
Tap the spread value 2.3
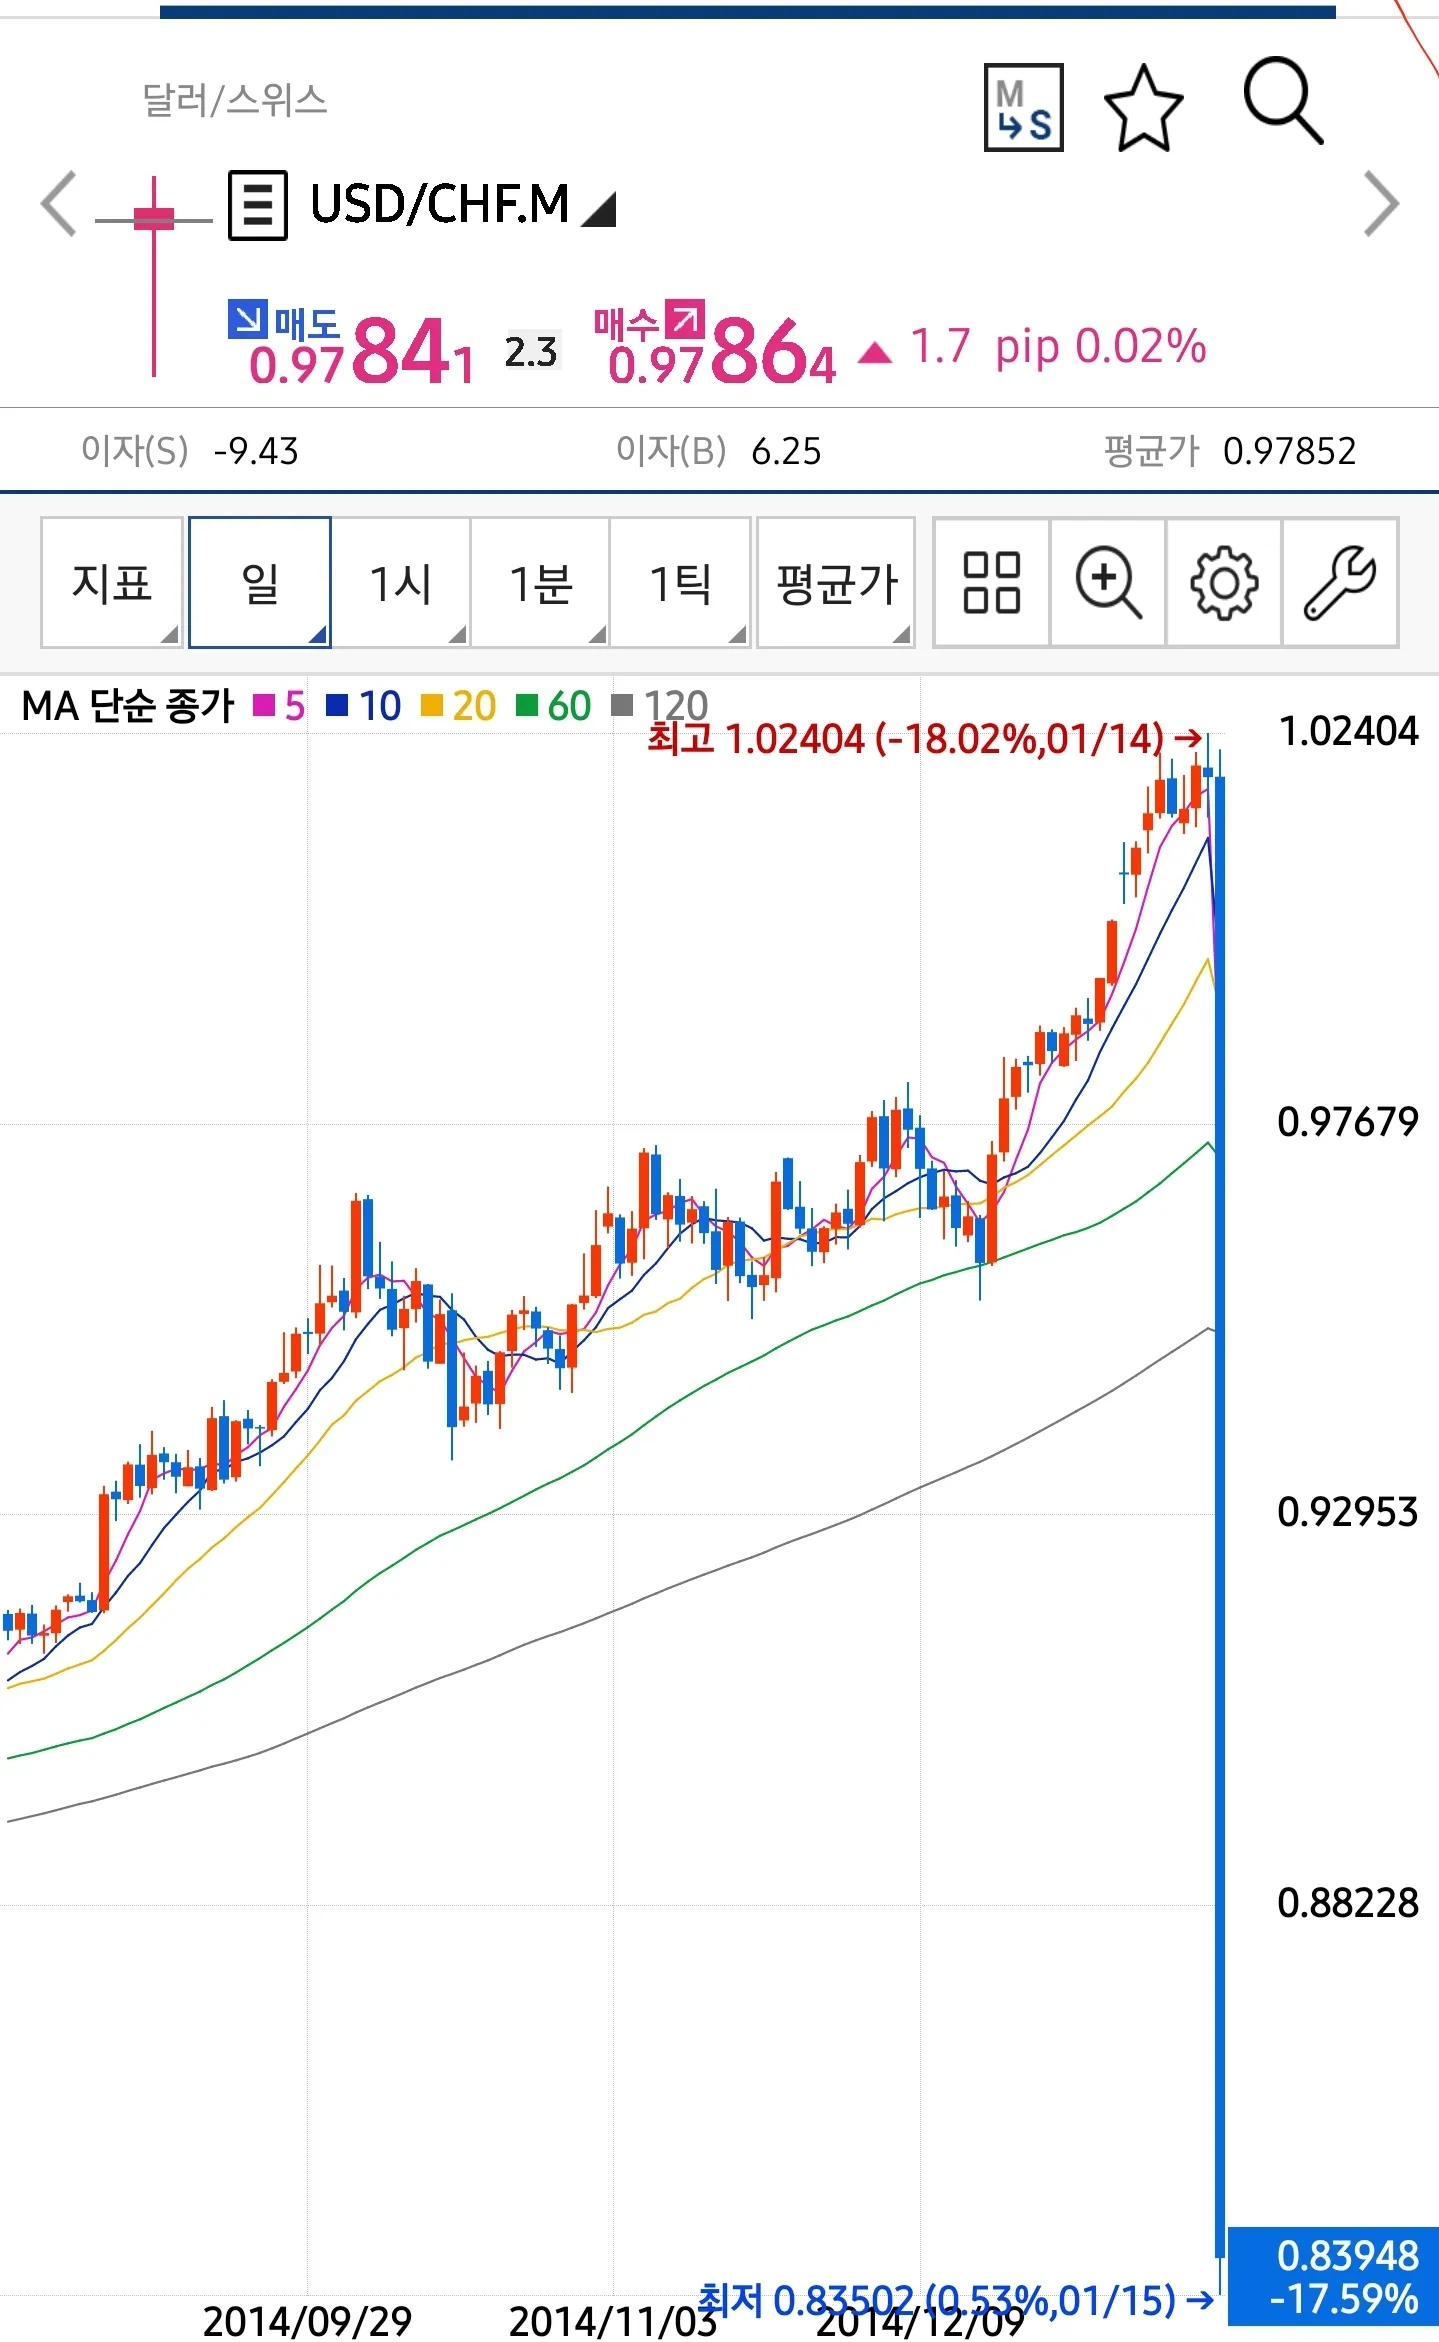[x=531, y=351]
